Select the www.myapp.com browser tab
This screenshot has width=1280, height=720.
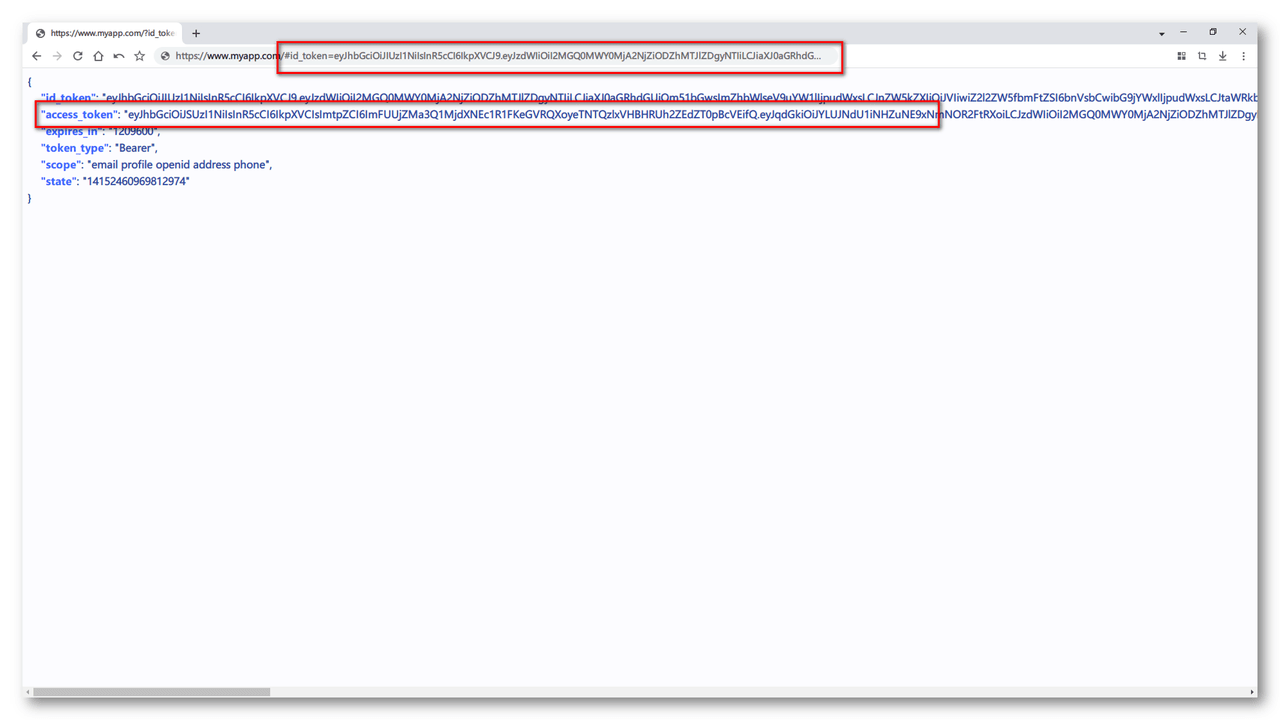[x=105, y=33]
